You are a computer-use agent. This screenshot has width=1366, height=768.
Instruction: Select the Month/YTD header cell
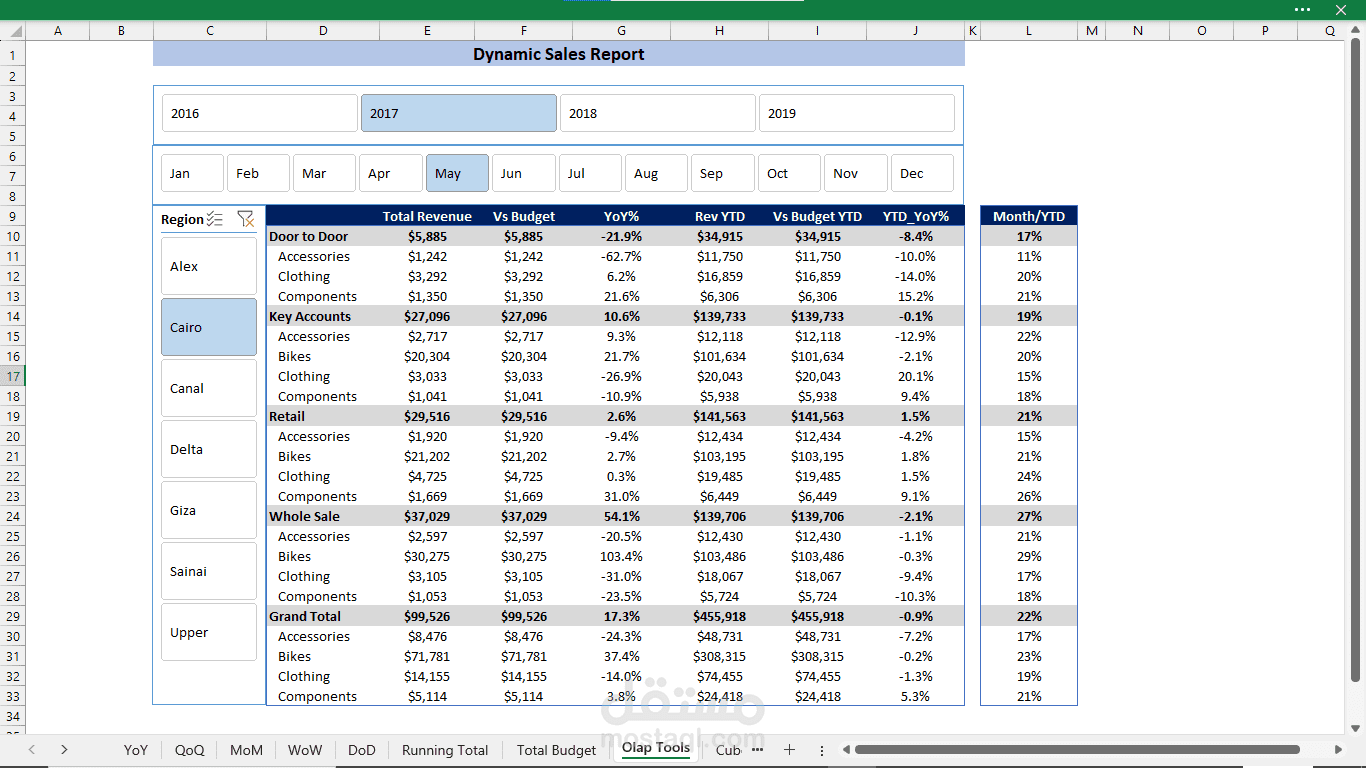click(1029, 216)
